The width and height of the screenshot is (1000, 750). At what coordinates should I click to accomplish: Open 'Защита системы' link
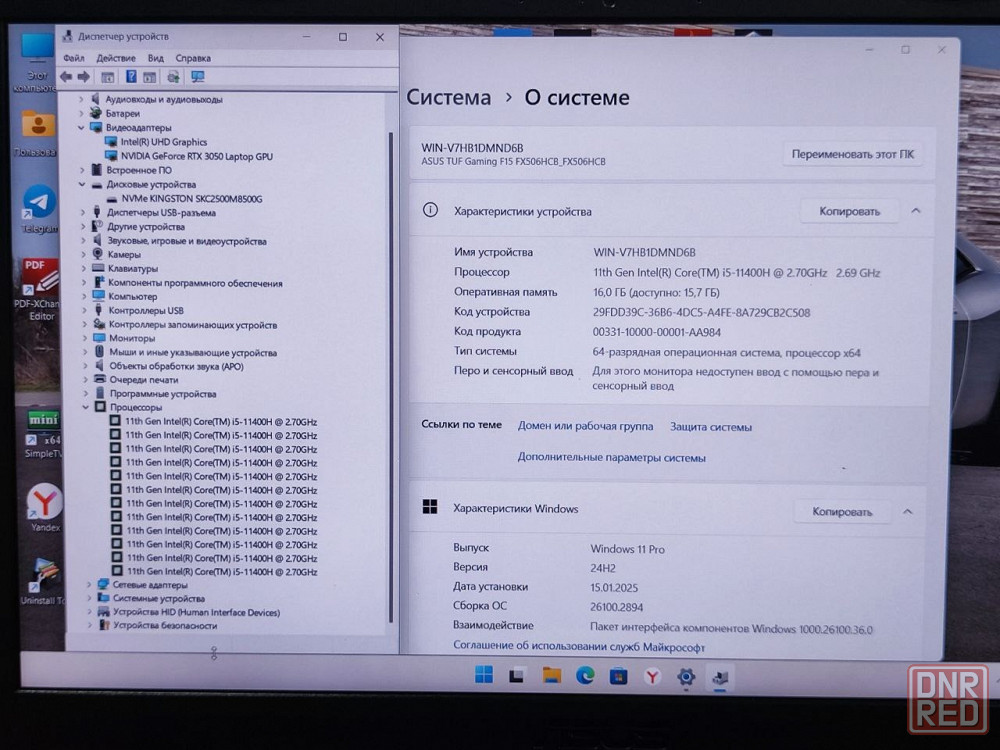coord(710,427)
